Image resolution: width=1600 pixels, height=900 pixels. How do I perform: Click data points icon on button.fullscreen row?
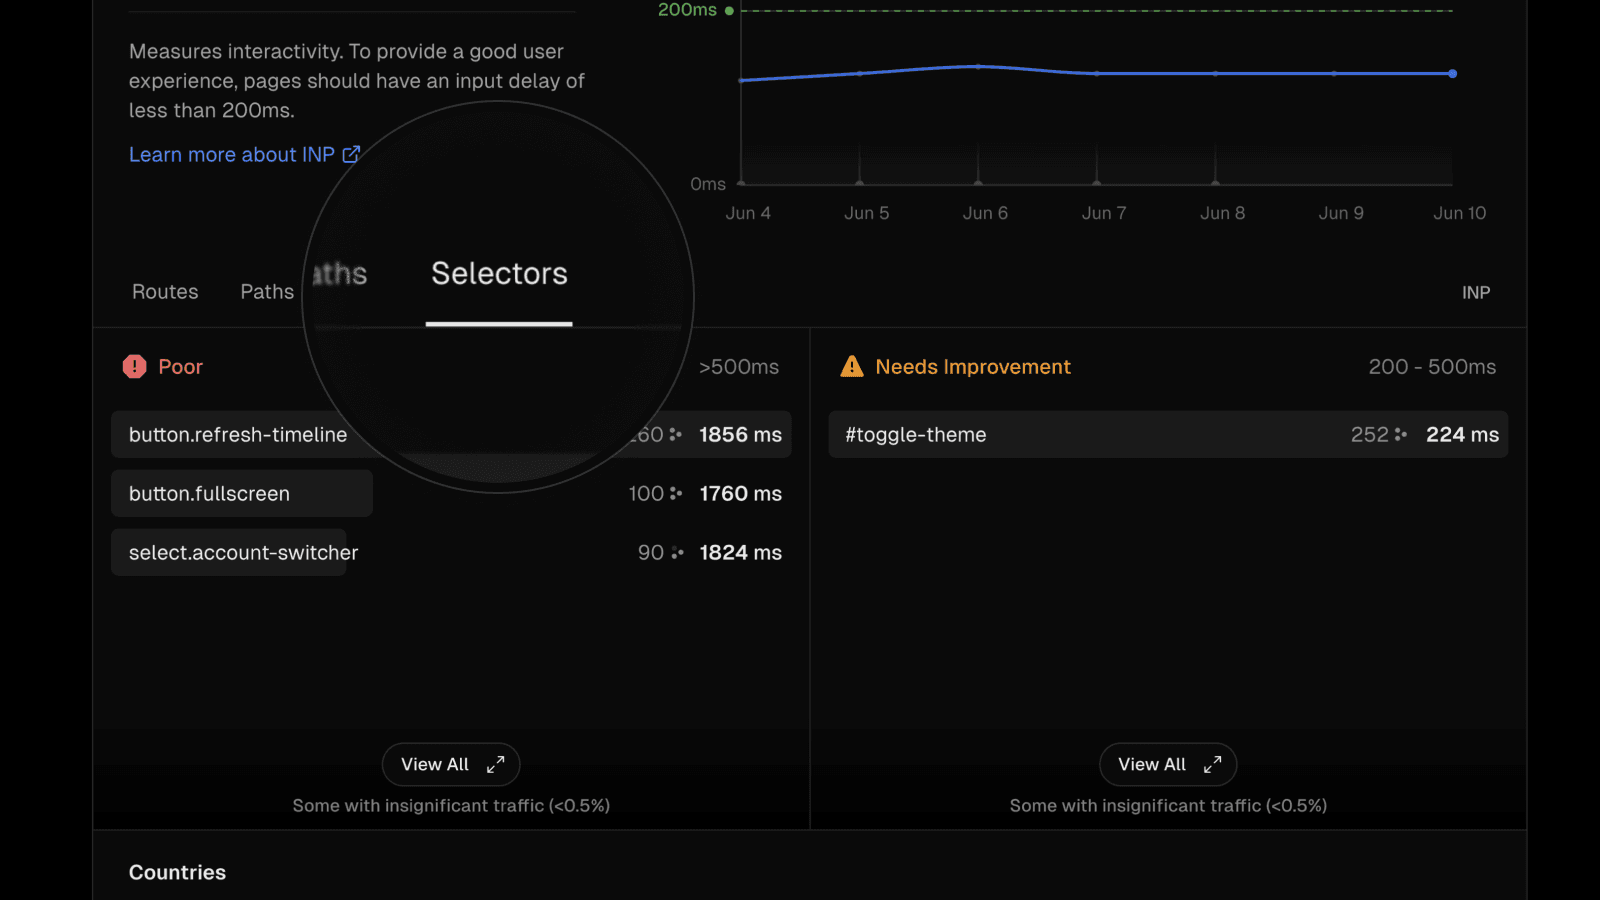pyautogui.click(x=676, y=494)
